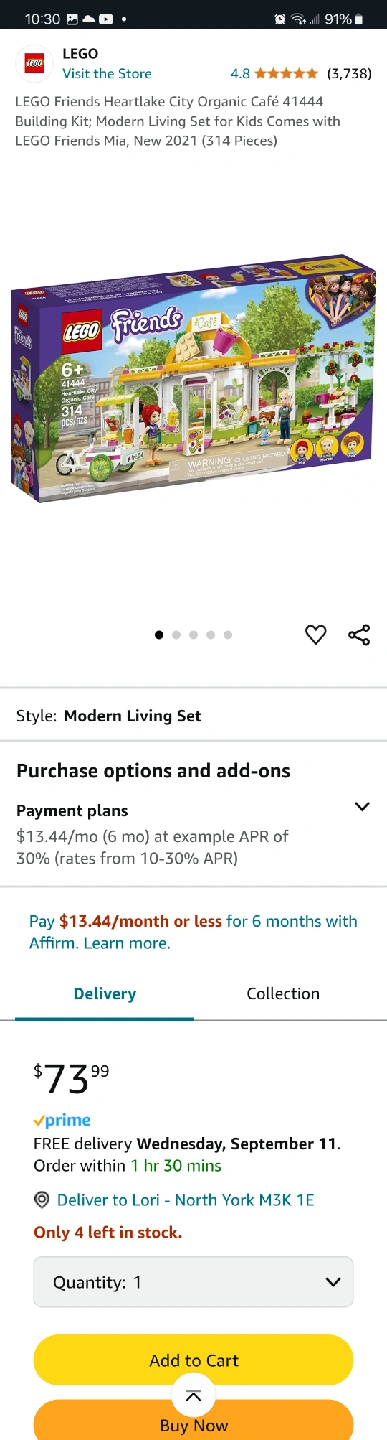Open the Quantity dropdown

[x=193, y=1282]
